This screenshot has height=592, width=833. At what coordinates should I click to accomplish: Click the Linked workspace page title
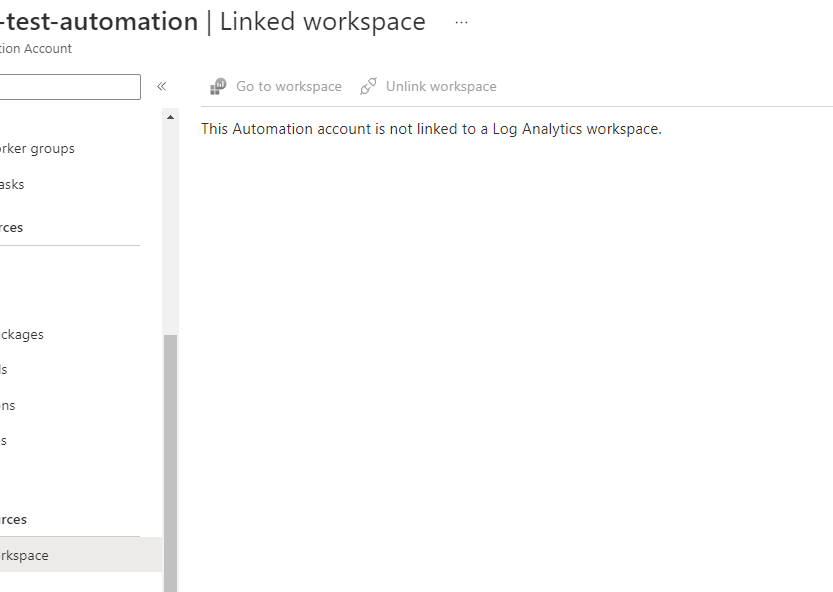[x=320, y=21]
